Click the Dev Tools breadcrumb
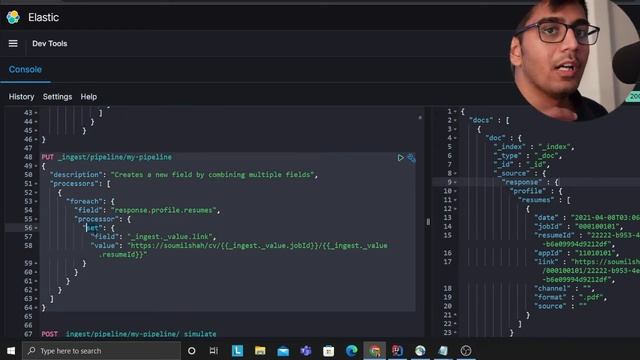640x360 pixels. click(50, 43)
